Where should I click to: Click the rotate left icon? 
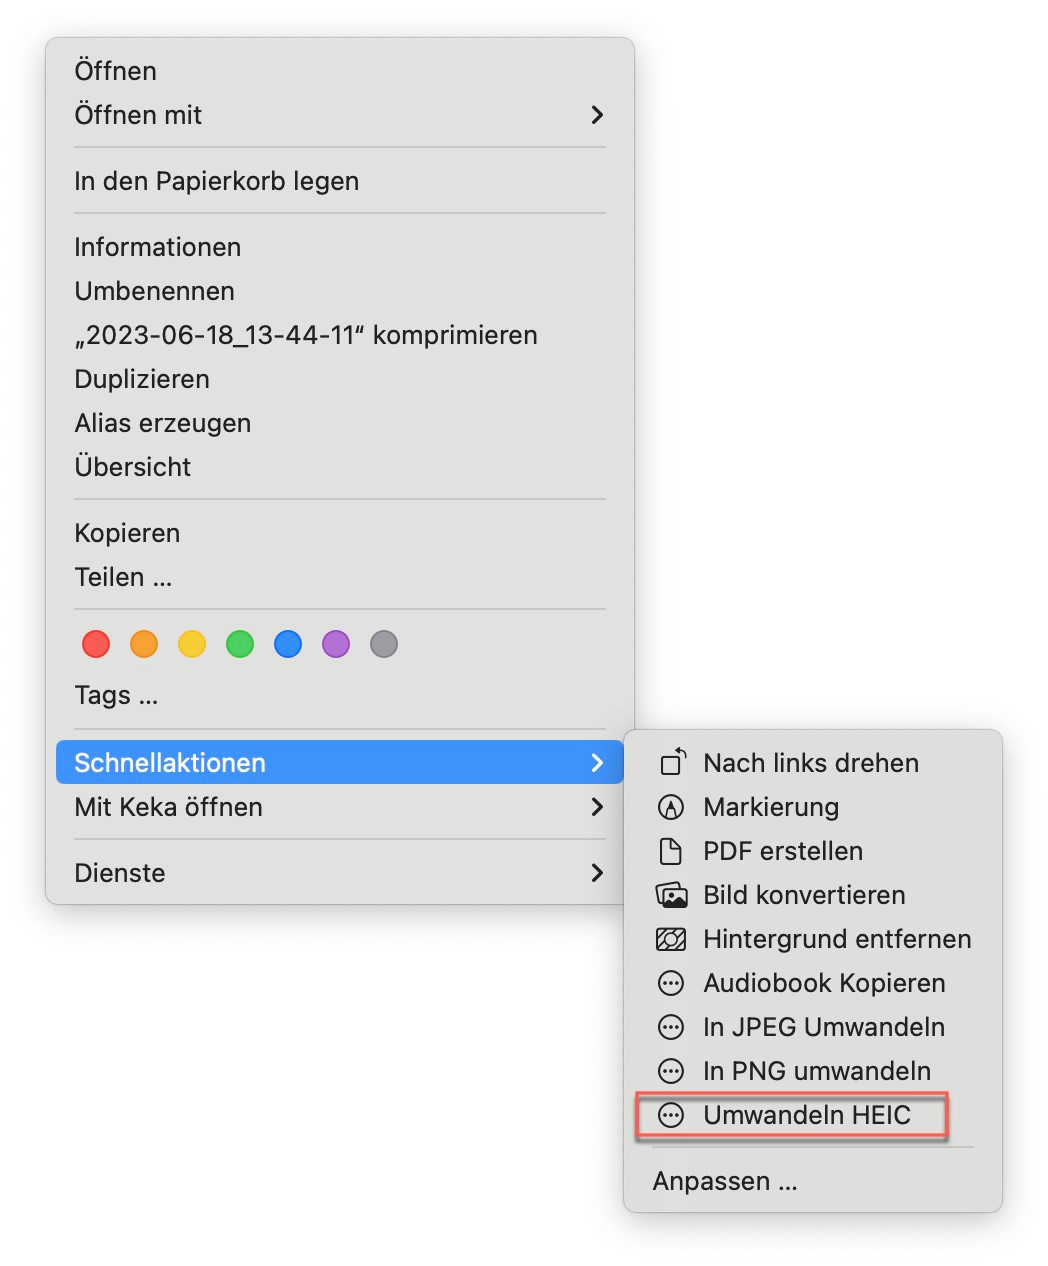pos(671,763)
